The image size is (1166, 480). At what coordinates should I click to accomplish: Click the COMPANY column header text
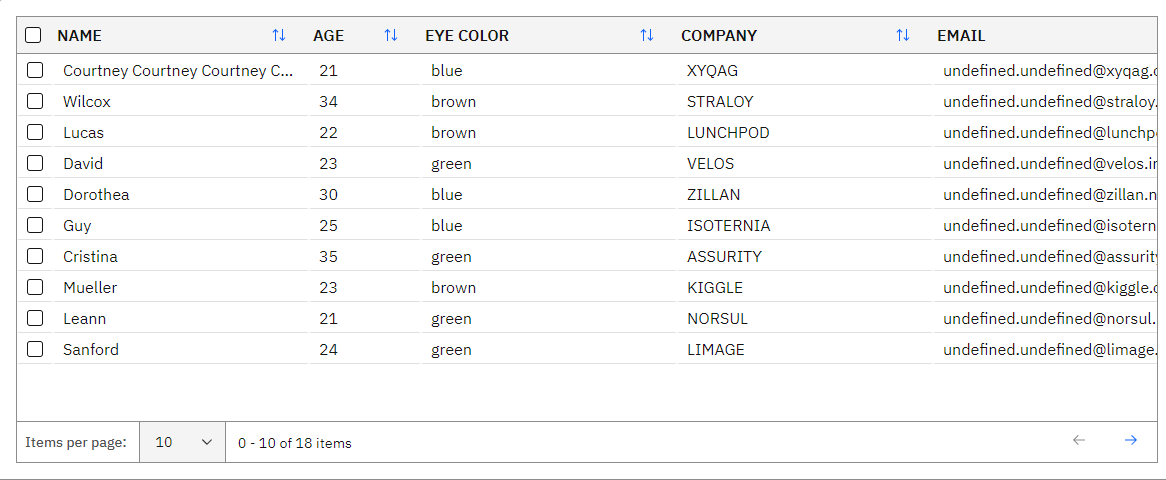(x=719, y=35)
